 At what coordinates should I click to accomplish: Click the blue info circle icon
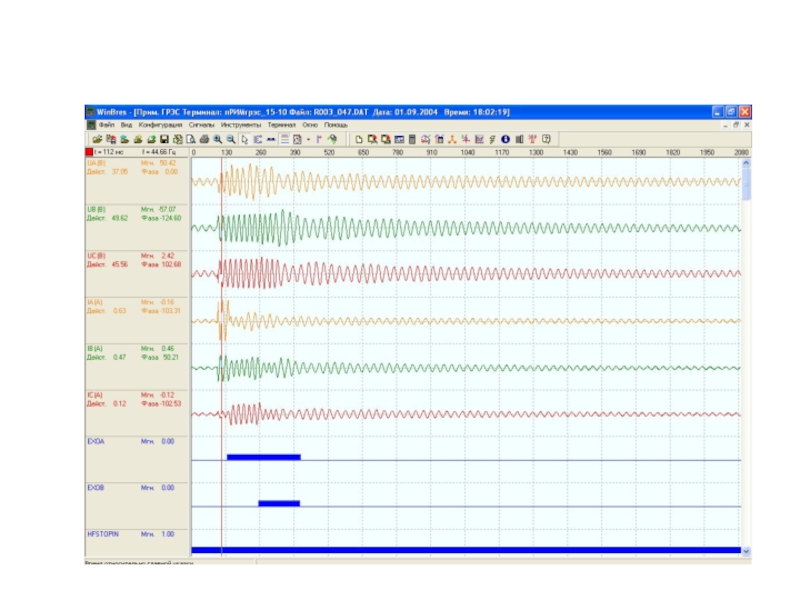[x=505, y=138]
